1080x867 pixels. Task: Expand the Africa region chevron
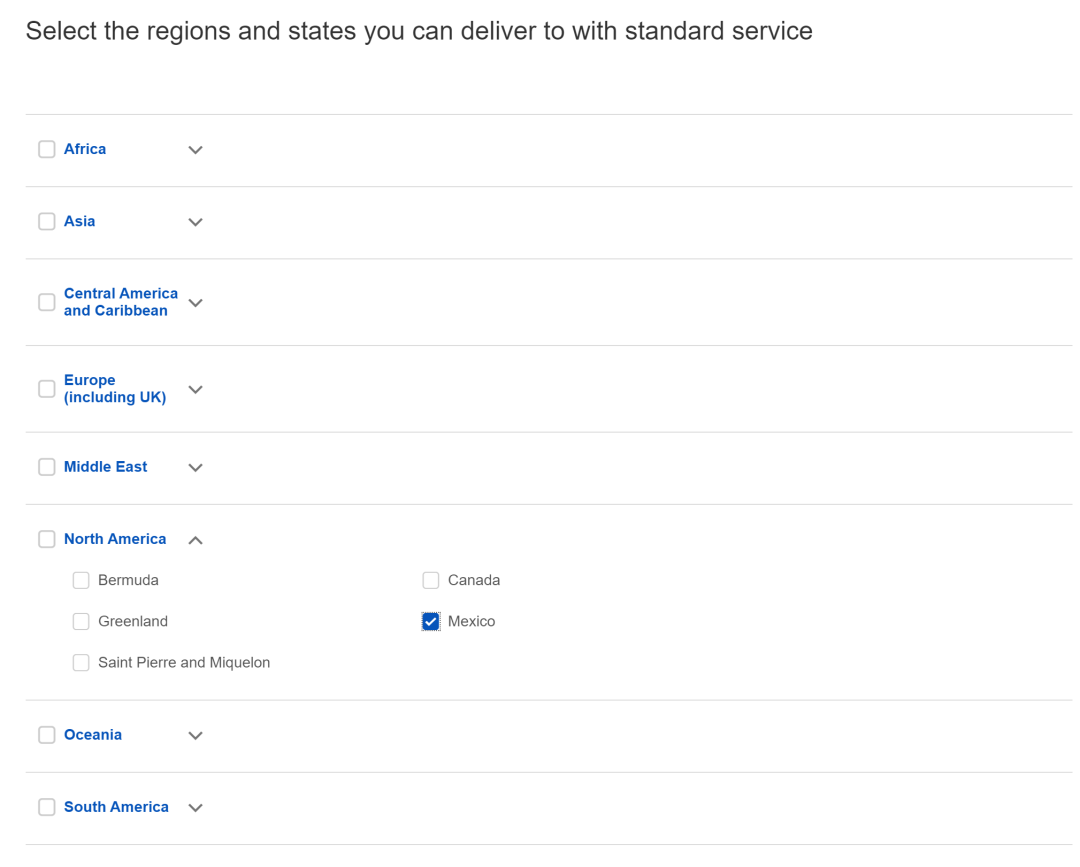(195, 150)
